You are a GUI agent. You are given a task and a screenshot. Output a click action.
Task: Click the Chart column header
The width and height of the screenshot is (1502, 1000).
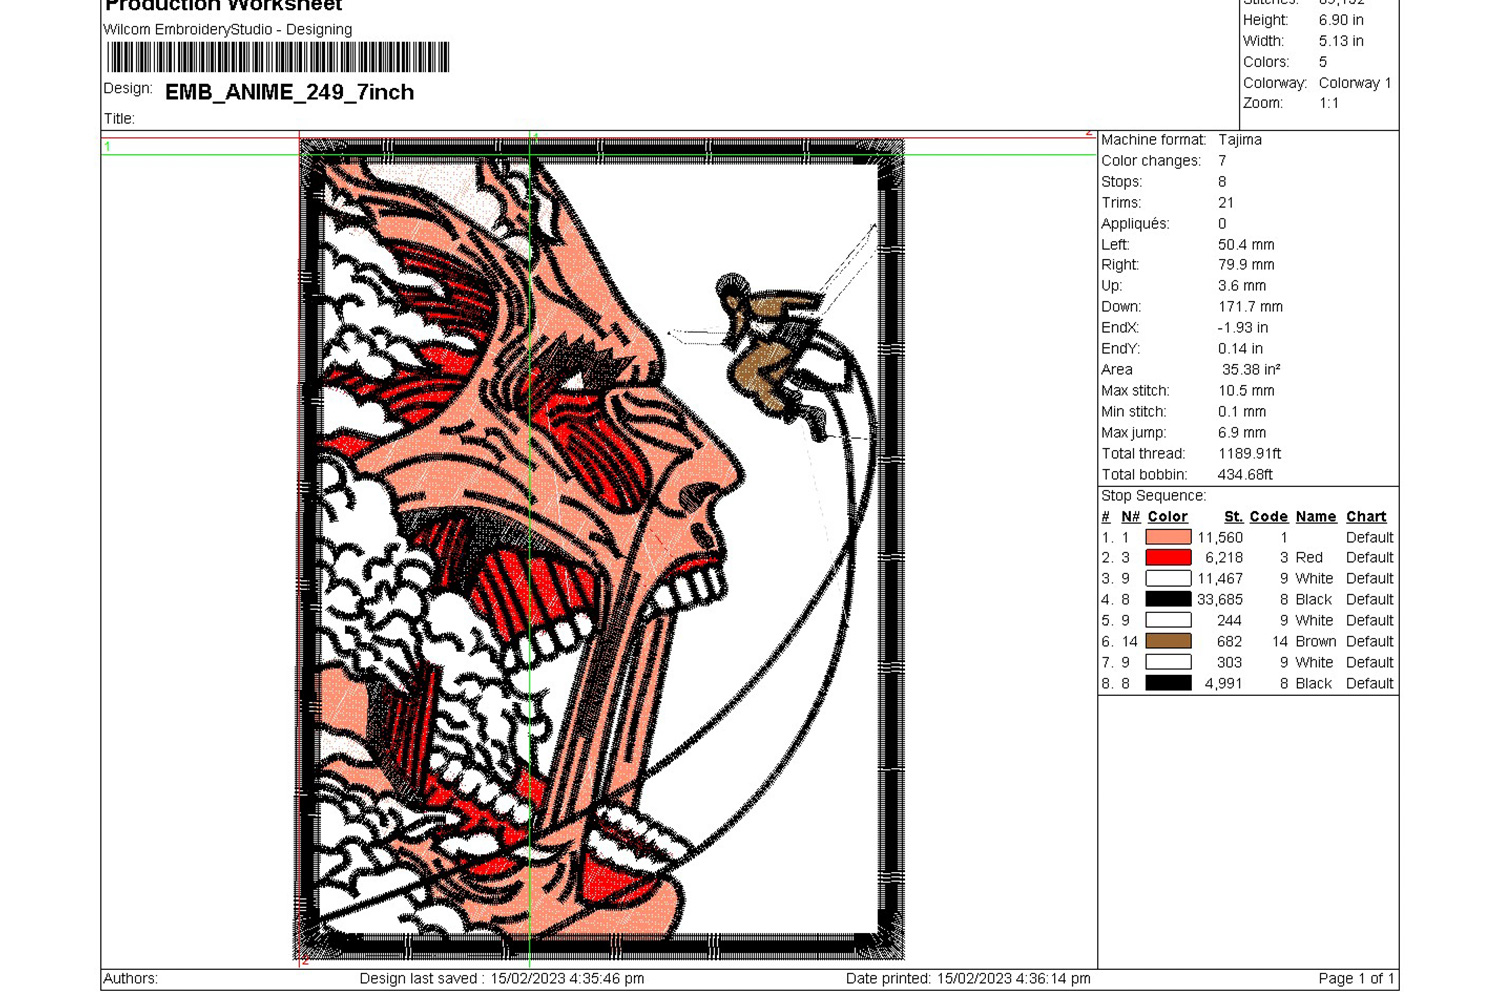coord(1365,517)
